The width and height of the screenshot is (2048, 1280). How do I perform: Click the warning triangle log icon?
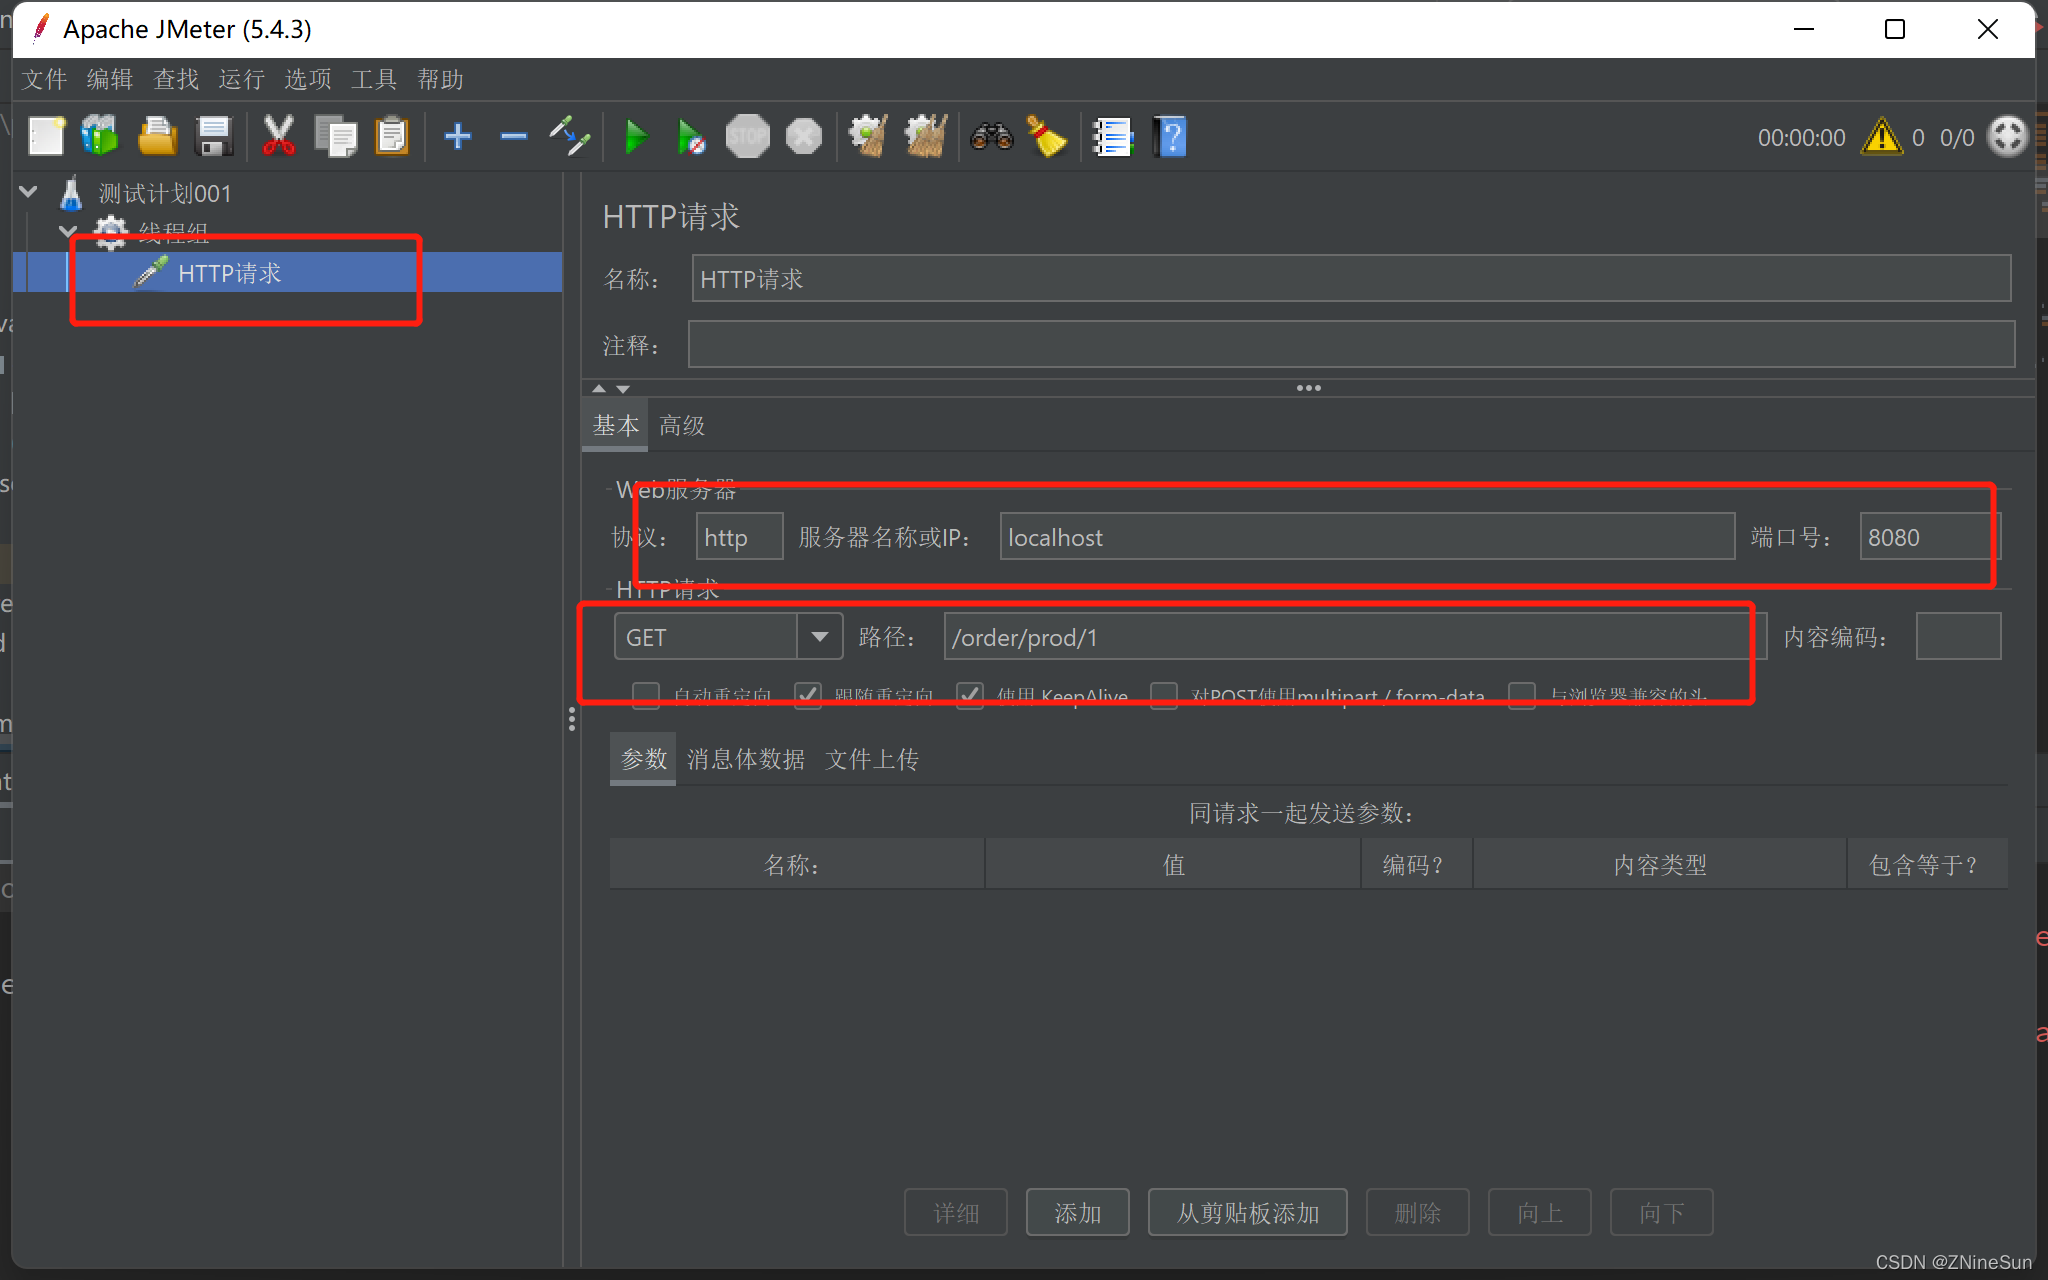(x=1882, y=136)
